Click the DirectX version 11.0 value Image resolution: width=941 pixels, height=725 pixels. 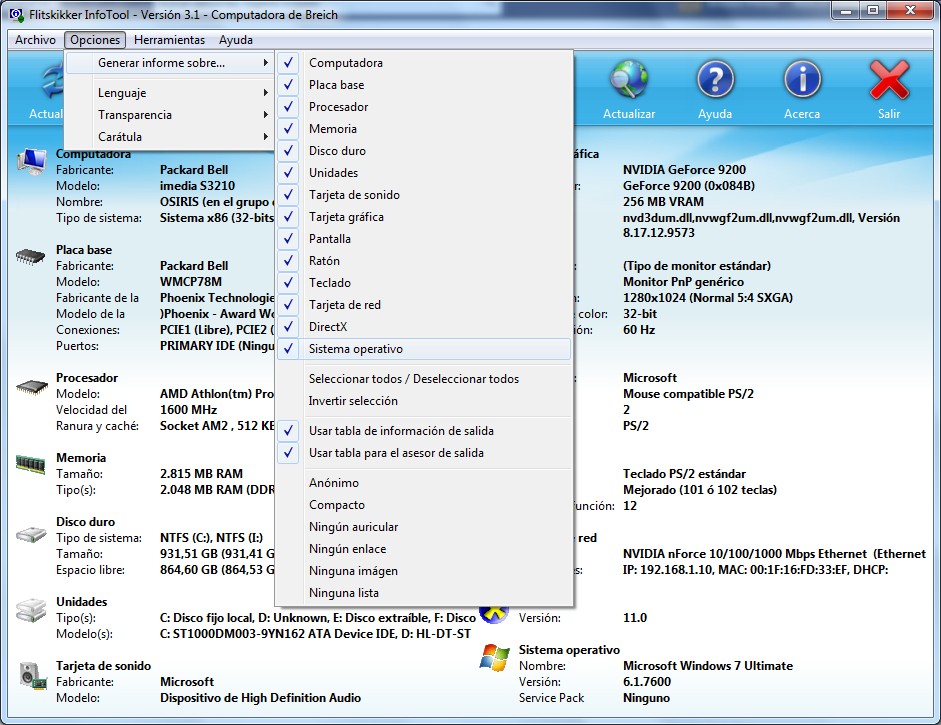click(x=635, y=618)
